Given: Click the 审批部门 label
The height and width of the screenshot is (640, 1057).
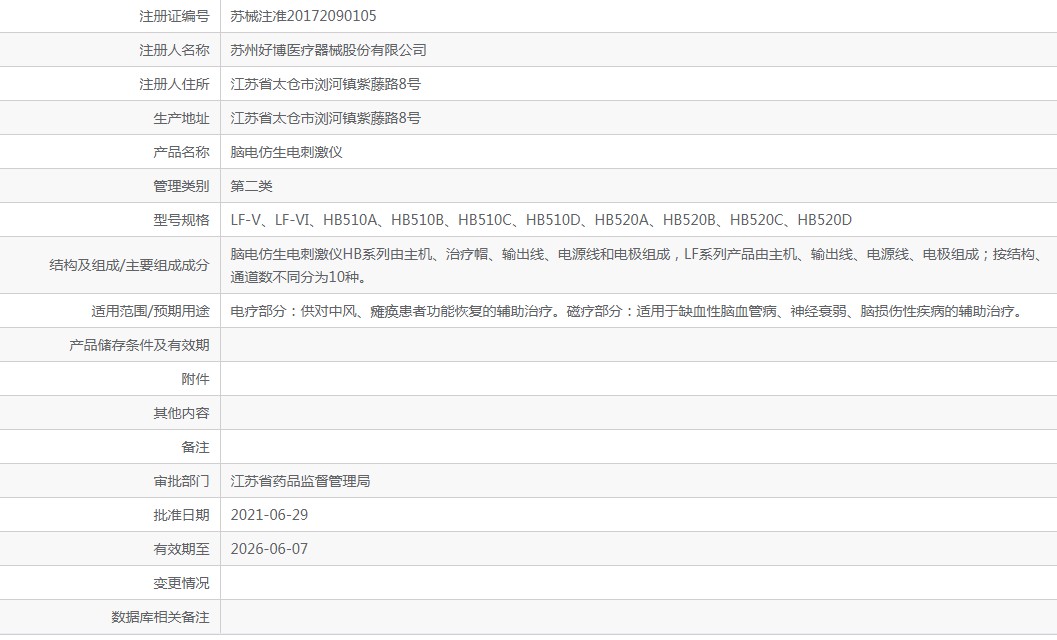Looking at the screenshot, I should 181,481.
